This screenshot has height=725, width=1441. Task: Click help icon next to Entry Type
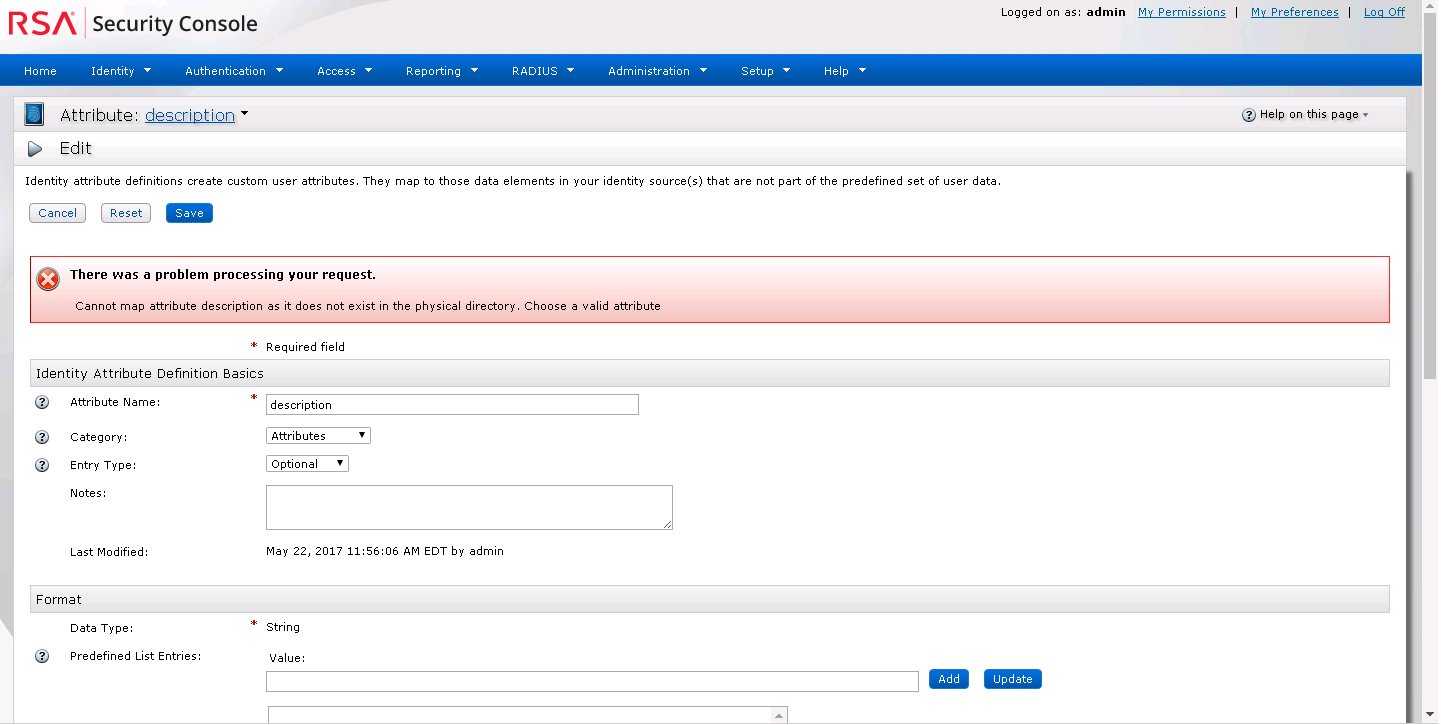click(42, 466)
